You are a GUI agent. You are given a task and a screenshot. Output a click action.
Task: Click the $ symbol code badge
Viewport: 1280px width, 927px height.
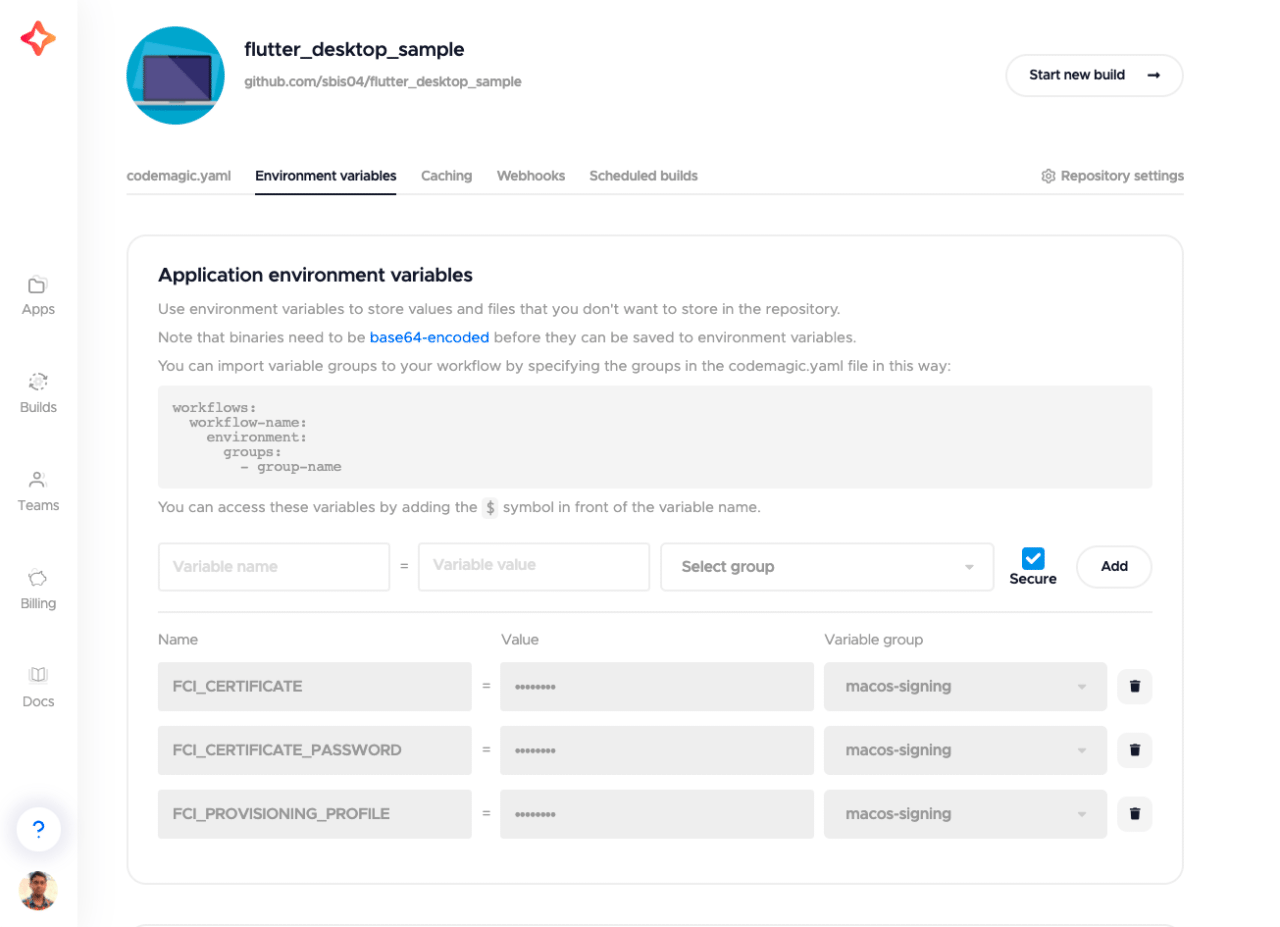[490, 507]
